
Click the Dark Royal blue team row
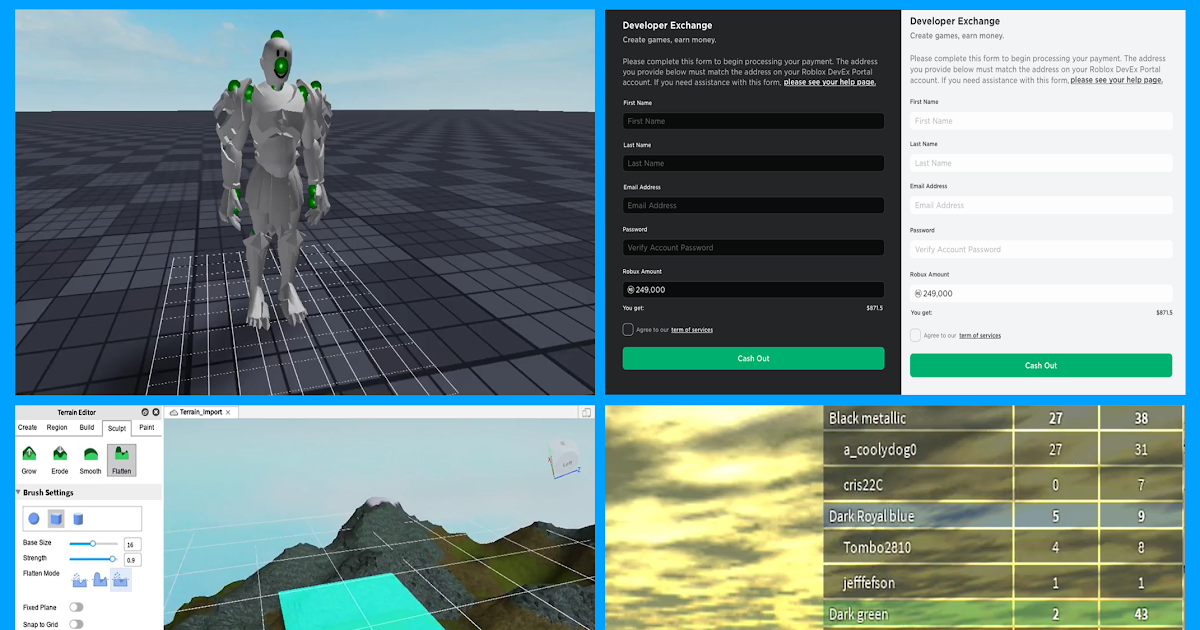point(1004,516)
